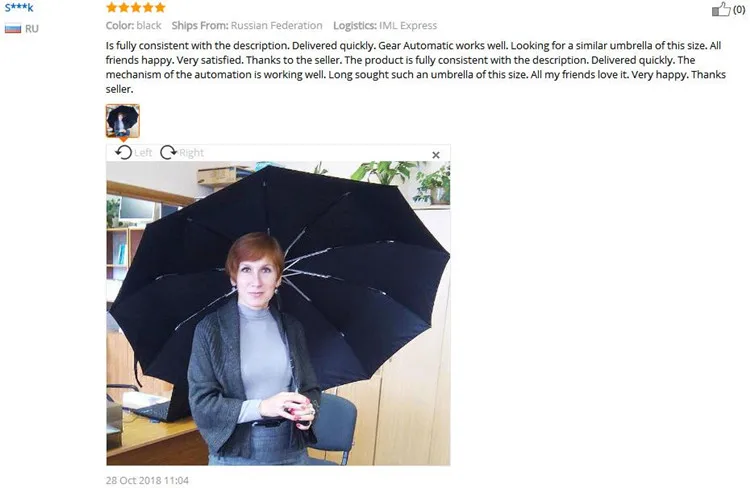Click the counter-clockwise rotate arrow icon

pyautogui.click(x=123, y=153)
